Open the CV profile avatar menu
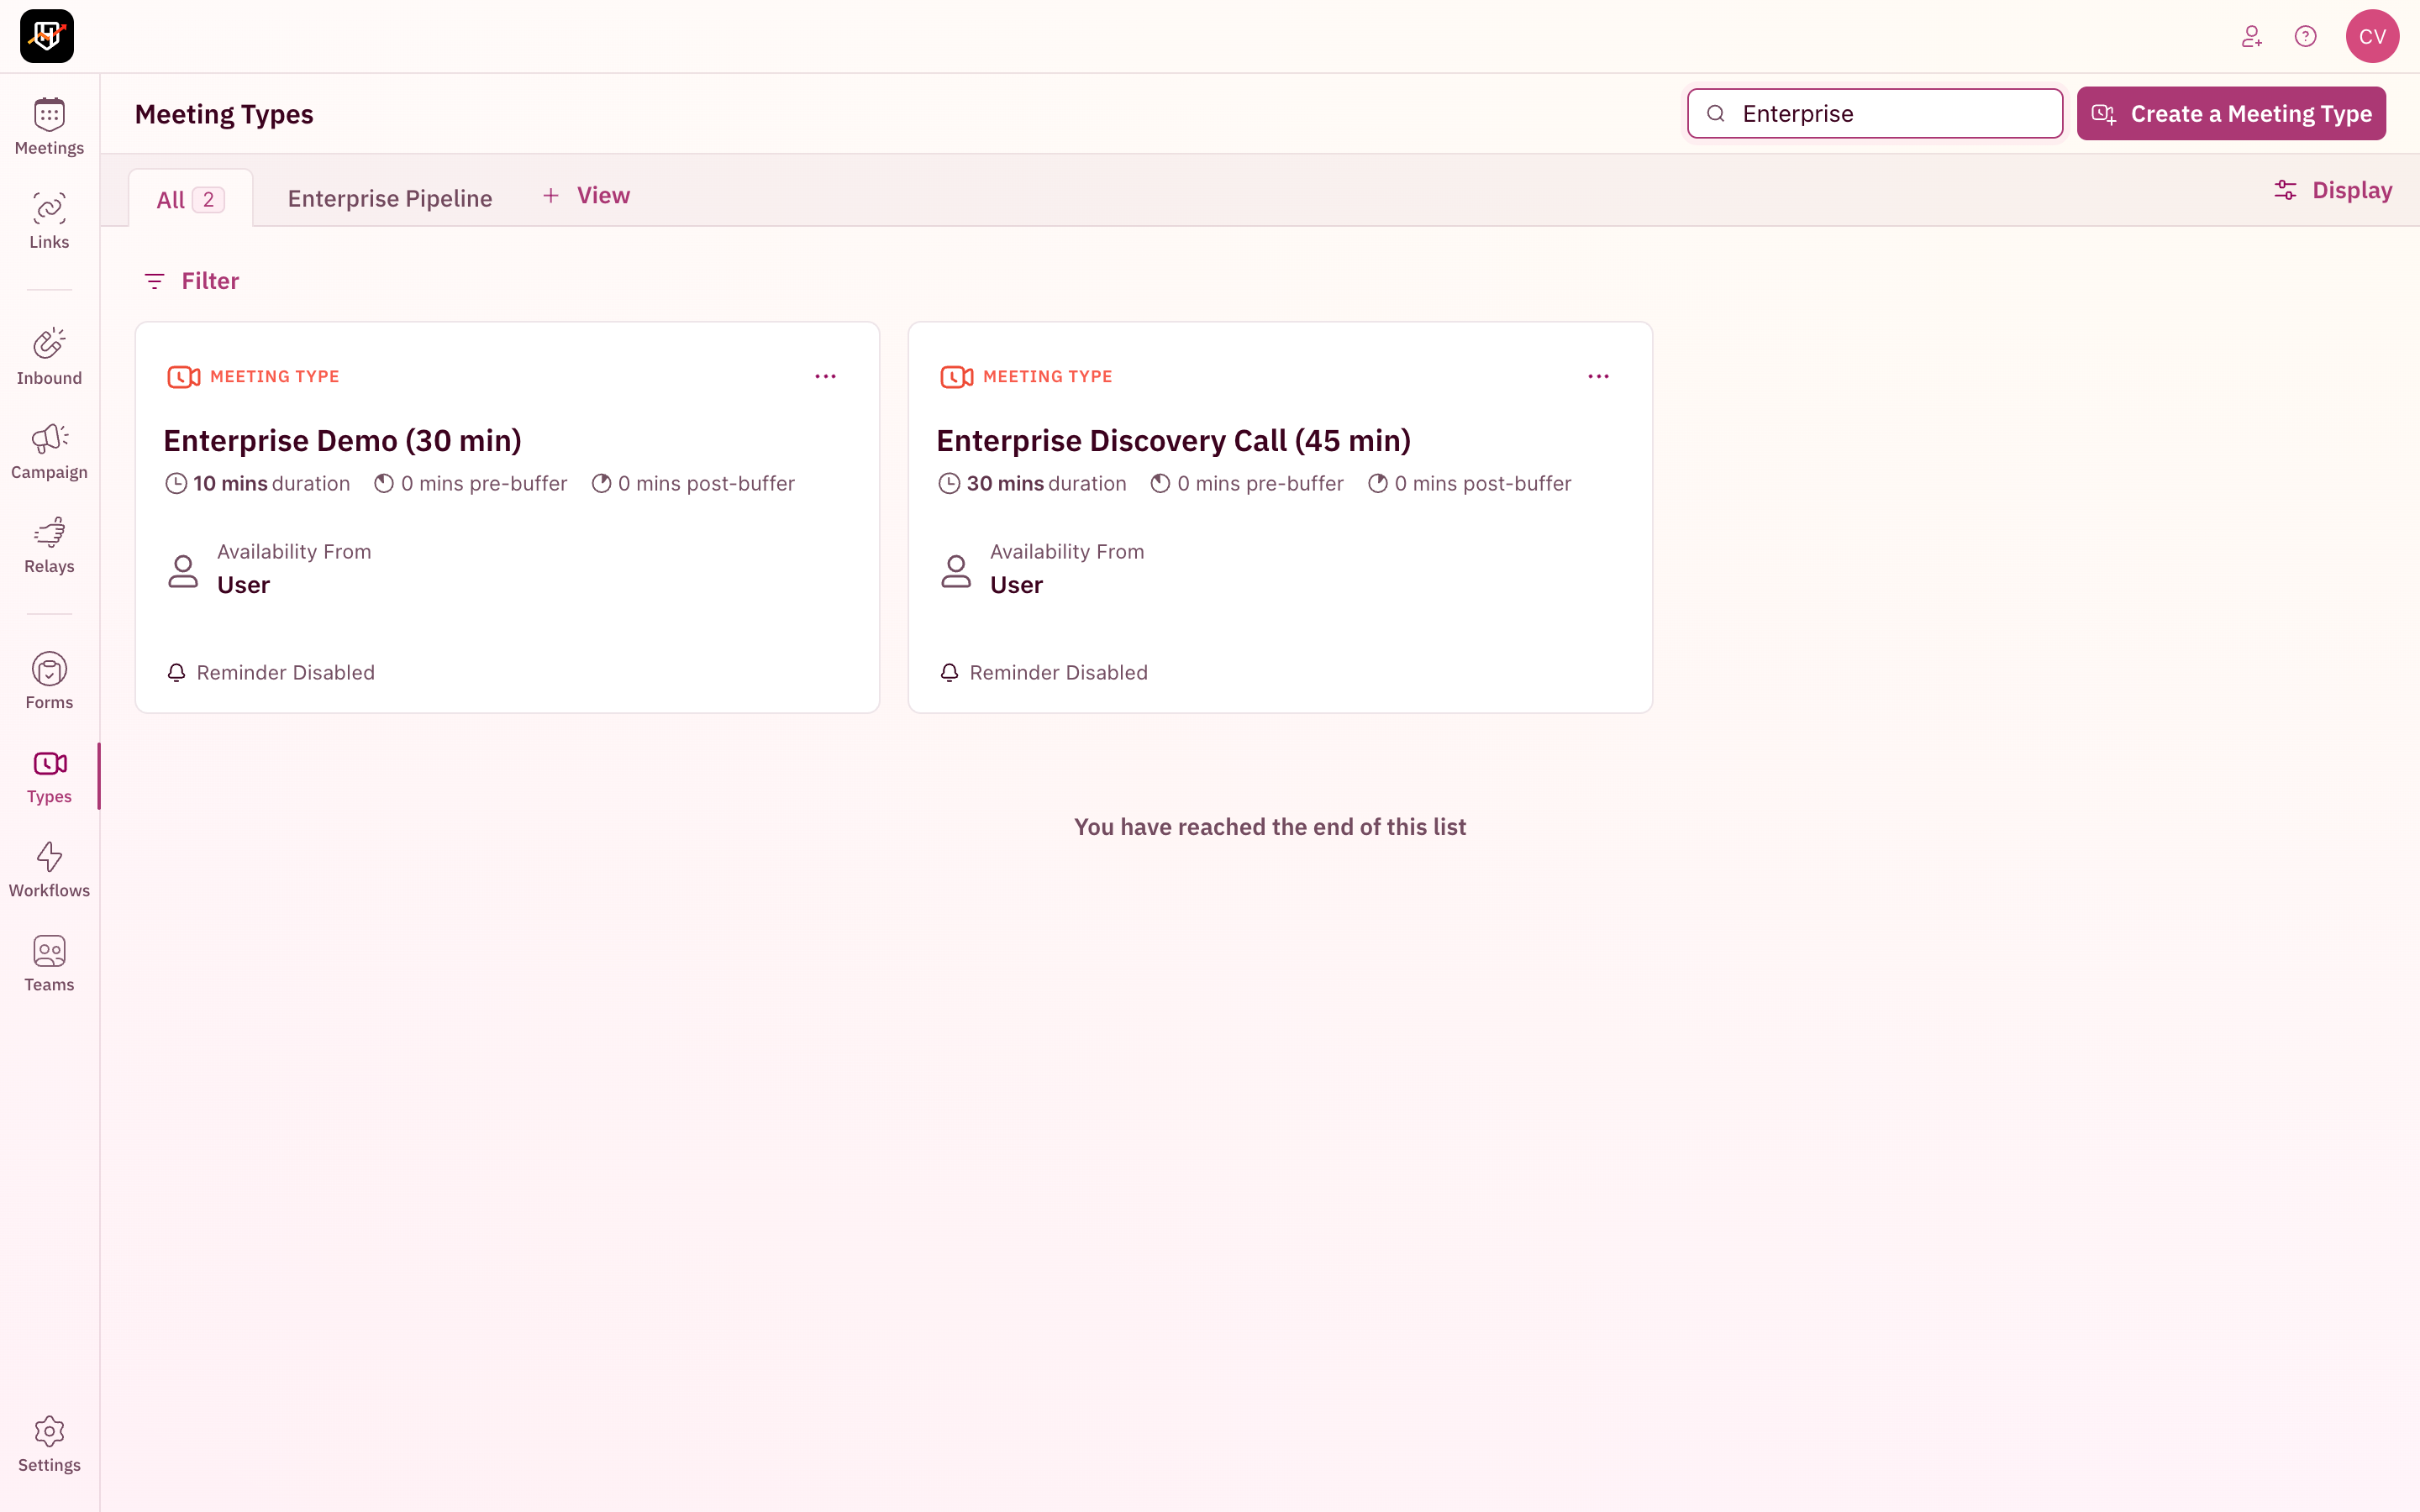Viewport: 2420px width, 1512px height. [x=2372, y=37]
